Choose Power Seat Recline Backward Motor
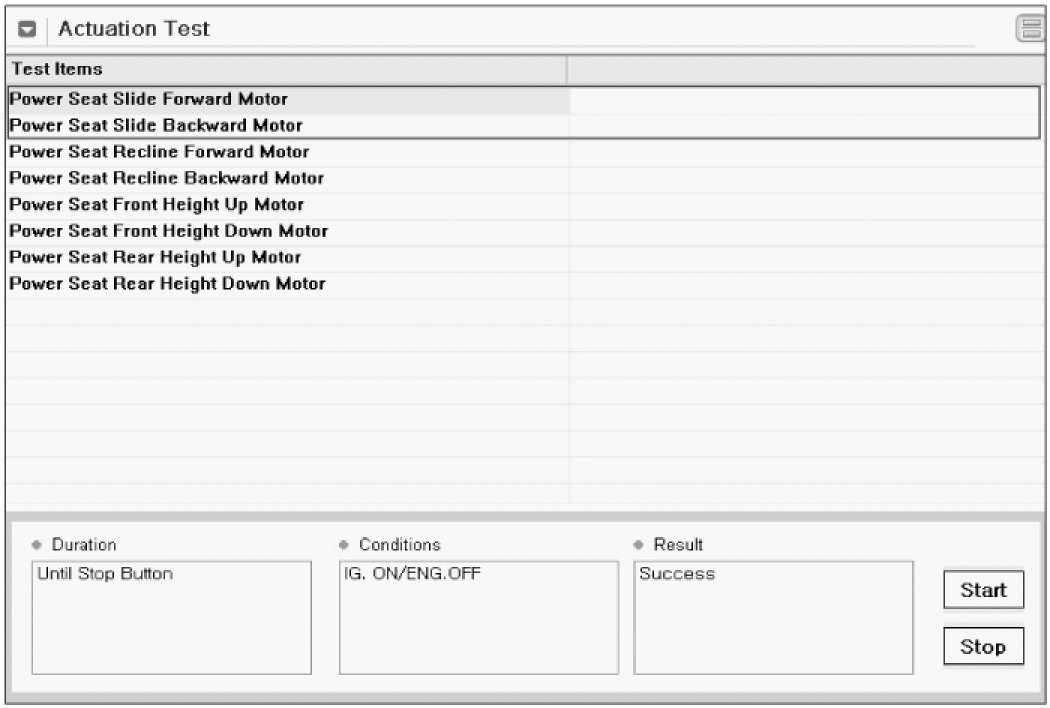The height and width of the screenshot is (708, 1050). [x=166, y=178]
